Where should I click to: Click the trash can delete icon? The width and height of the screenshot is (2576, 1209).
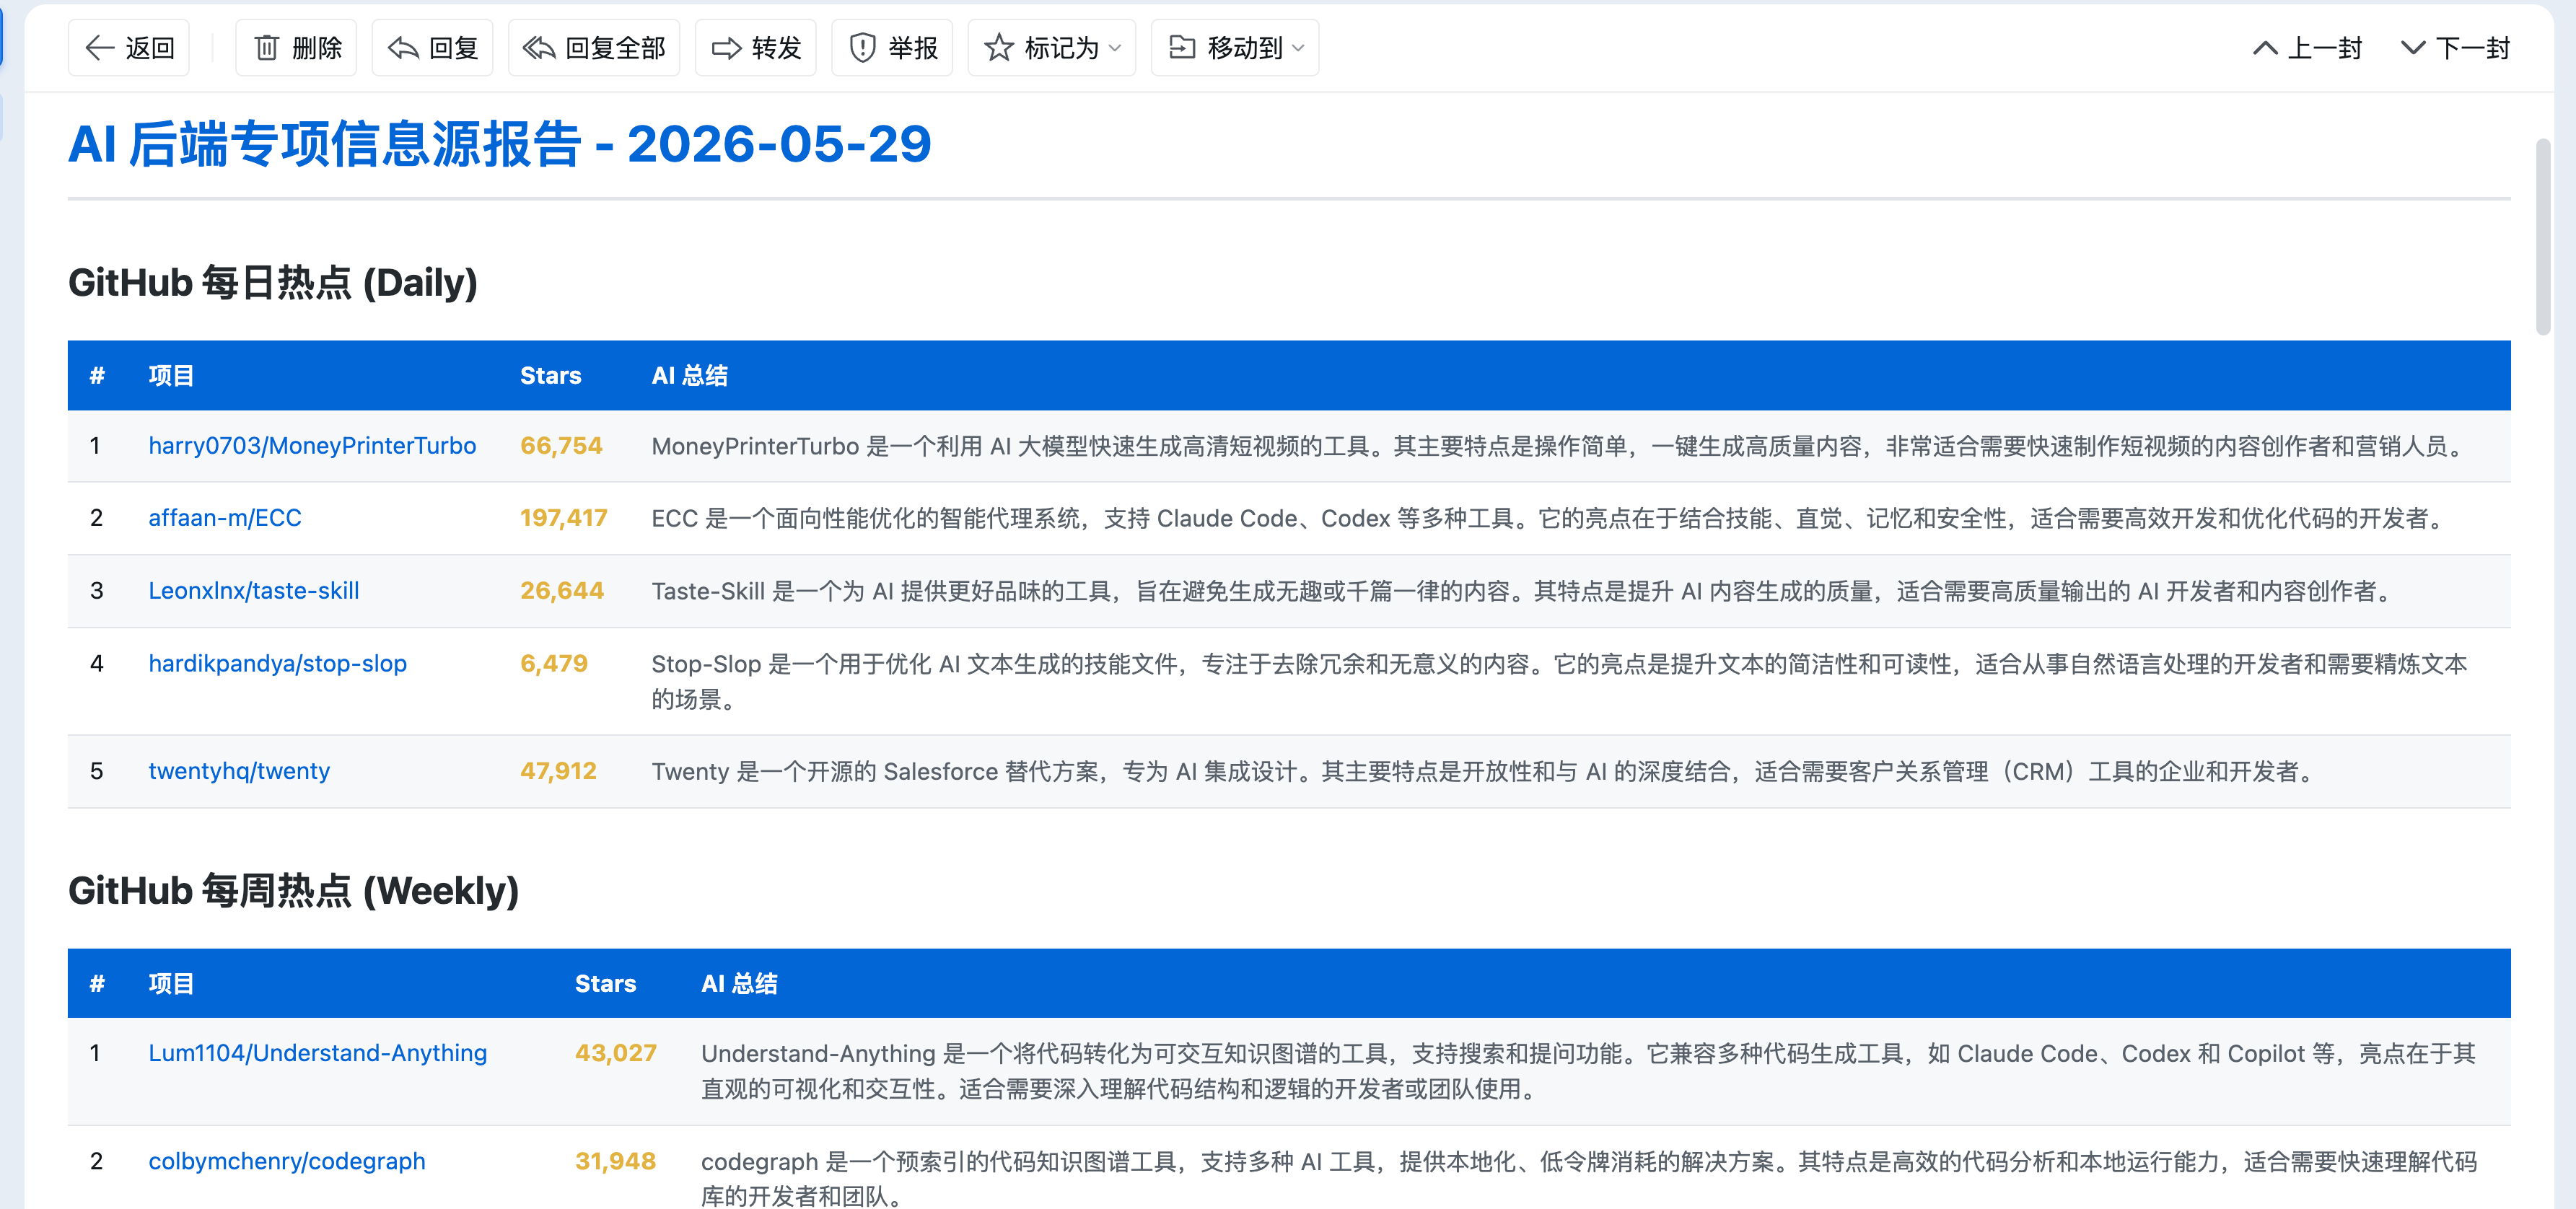[266, 48]
